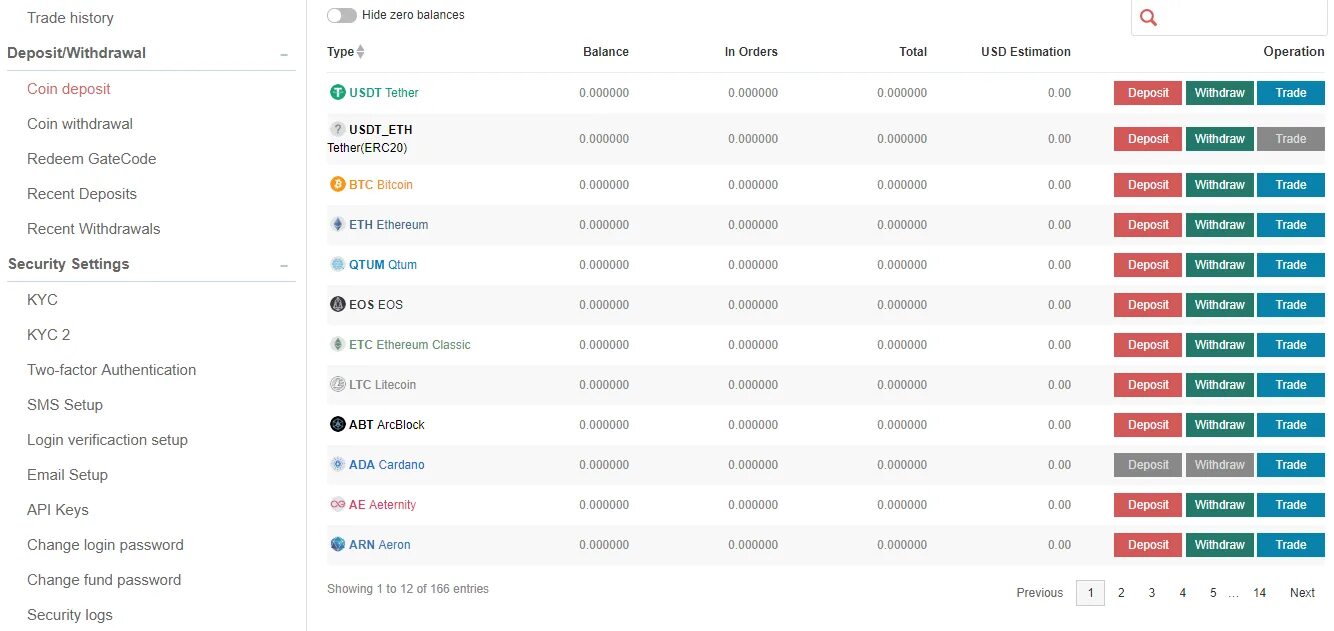The height and width of the screenshot is (631, 1334).
Task: Click inside the search input field
Action: pos(1240,17)
